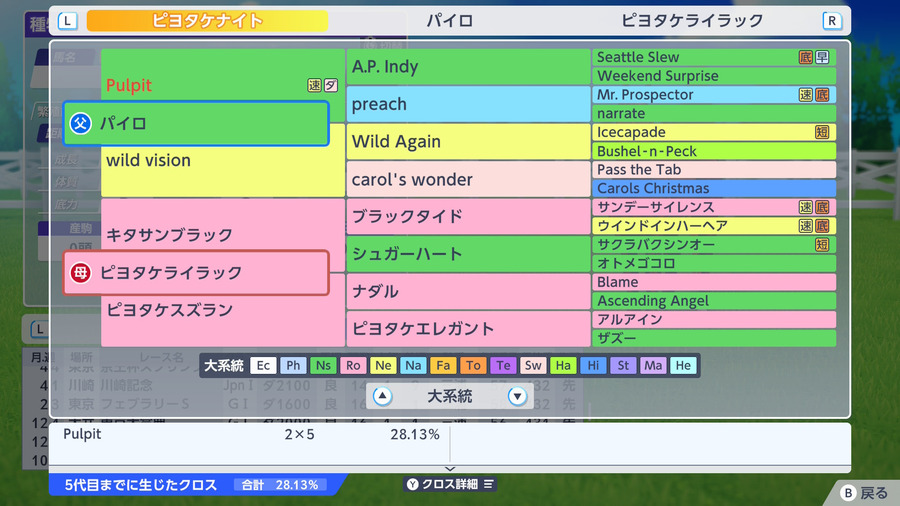Select the Weekend Surprise row
The image size is (900, 506).
714,76
